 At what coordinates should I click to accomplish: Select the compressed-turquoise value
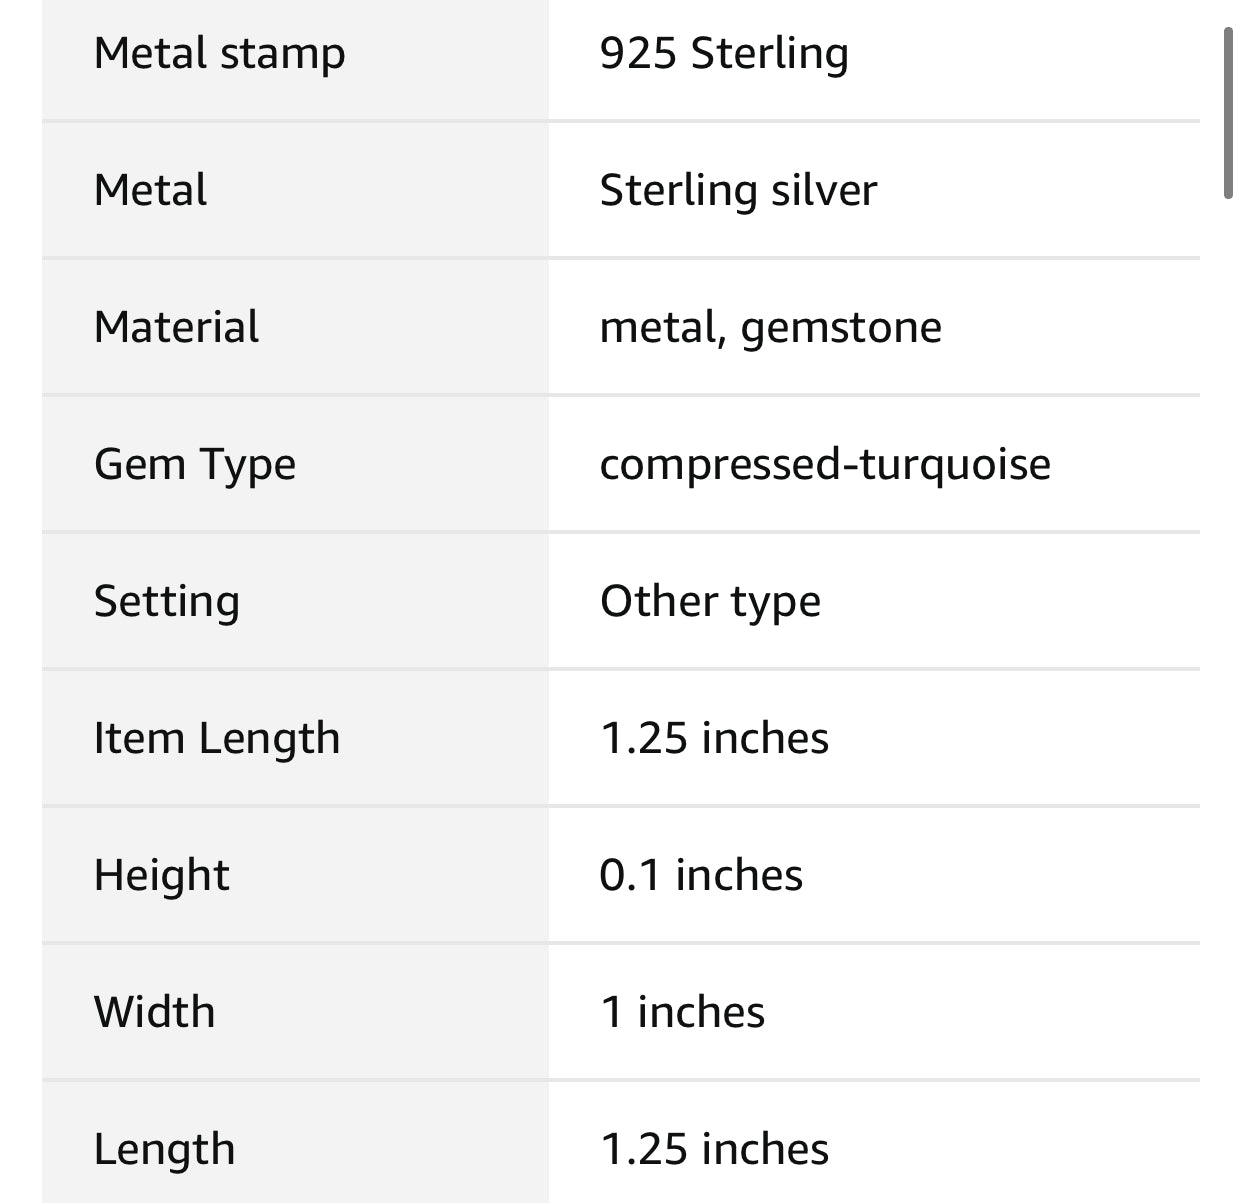tap(825, 465)
